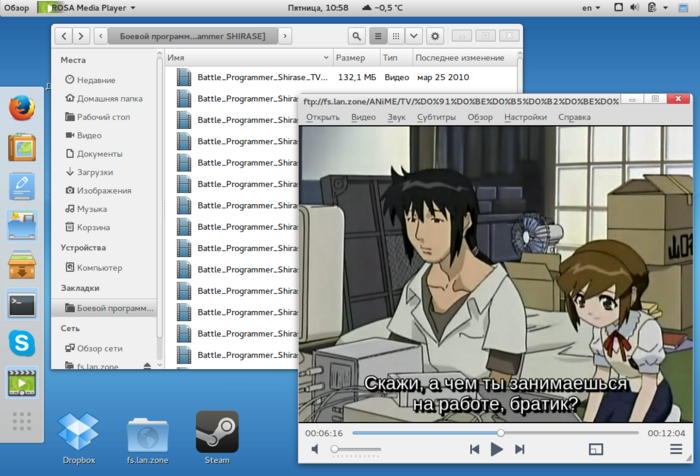700x476 pixels.
Task: Show next path segments in location bar
Action: (285, 36)
